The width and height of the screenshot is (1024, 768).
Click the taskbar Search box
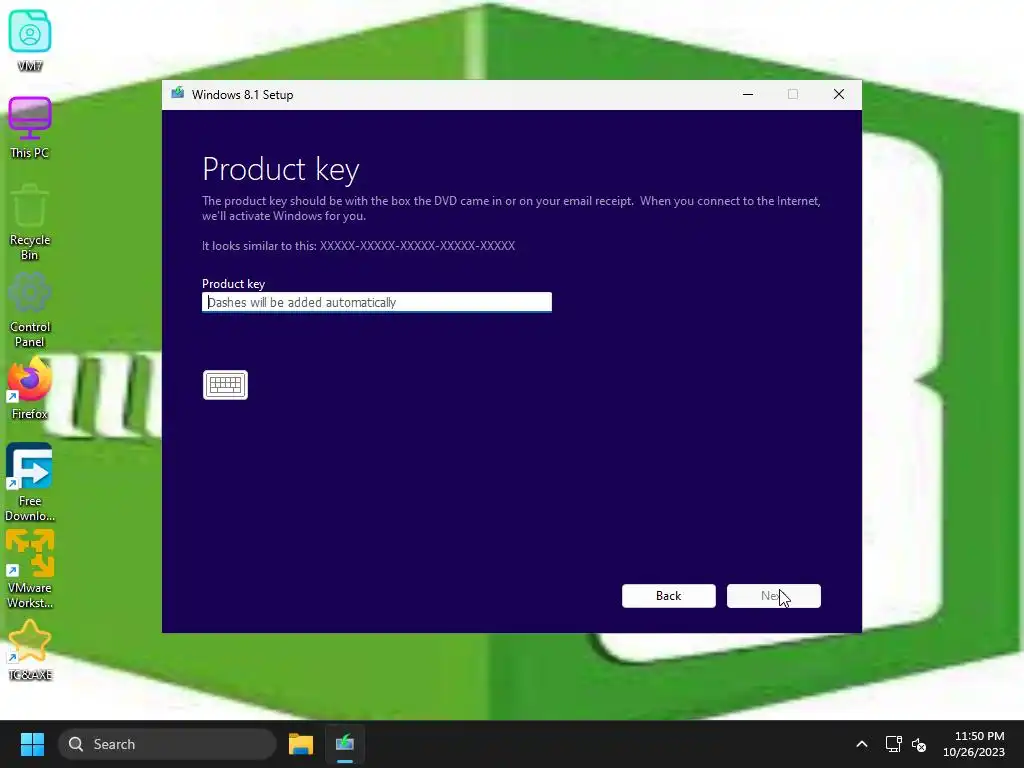(168, 744)
